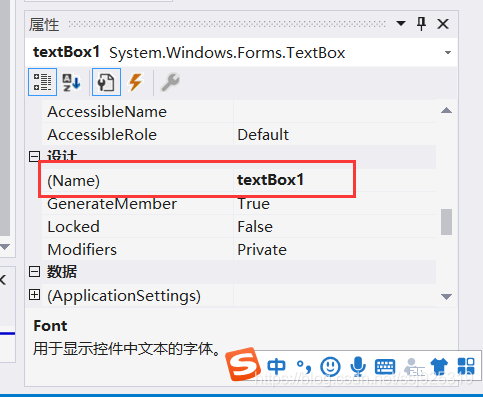The image size is (483, 397).
Task: Click the empty AccessibleName value field
Action: point(335,112)
